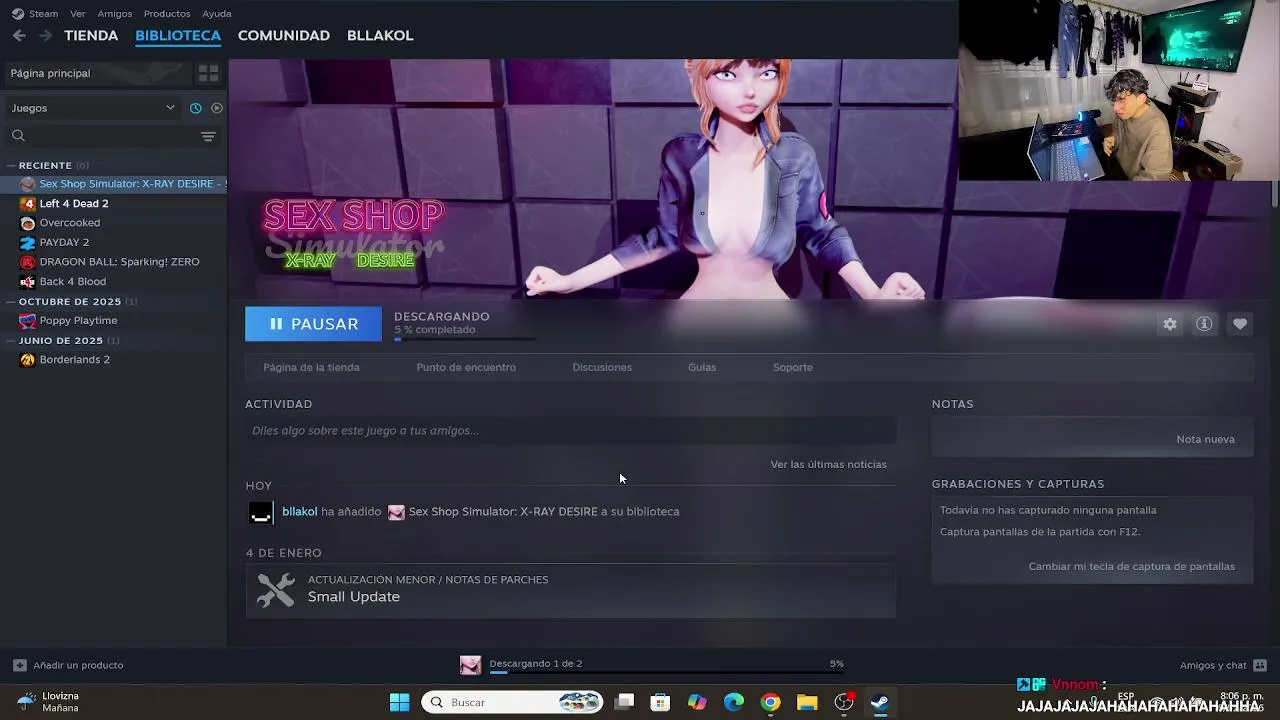Select BIBLIOTECA tab
The image size is (1280, 720).
178,35
